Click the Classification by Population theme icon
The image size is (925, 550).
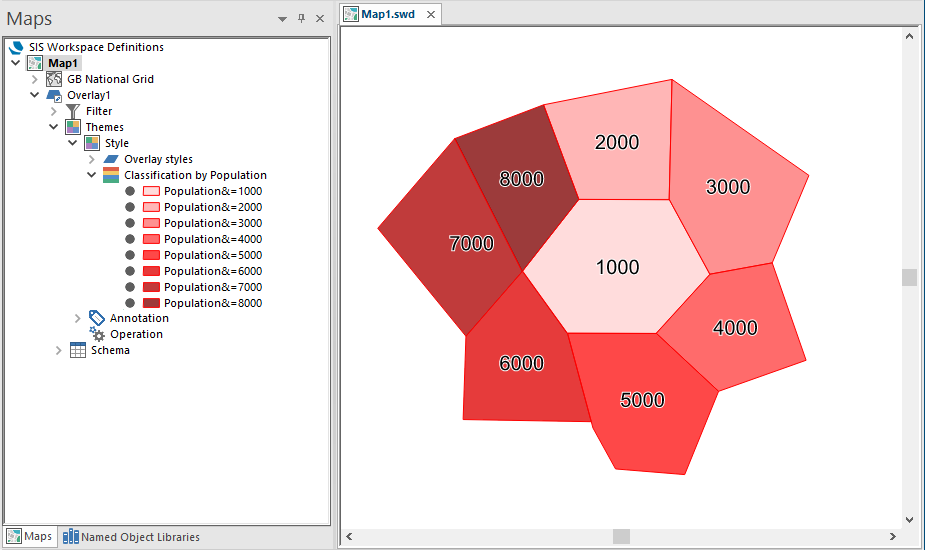(x=111, y=175)
